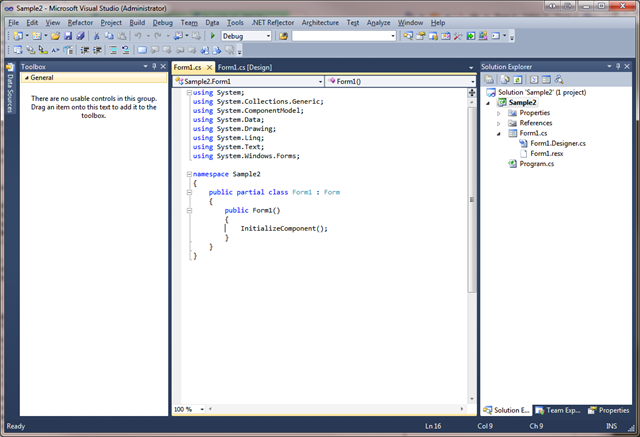640x437 pixels.
Task: Open the Data Sources side tab
Action: [10, 88]
